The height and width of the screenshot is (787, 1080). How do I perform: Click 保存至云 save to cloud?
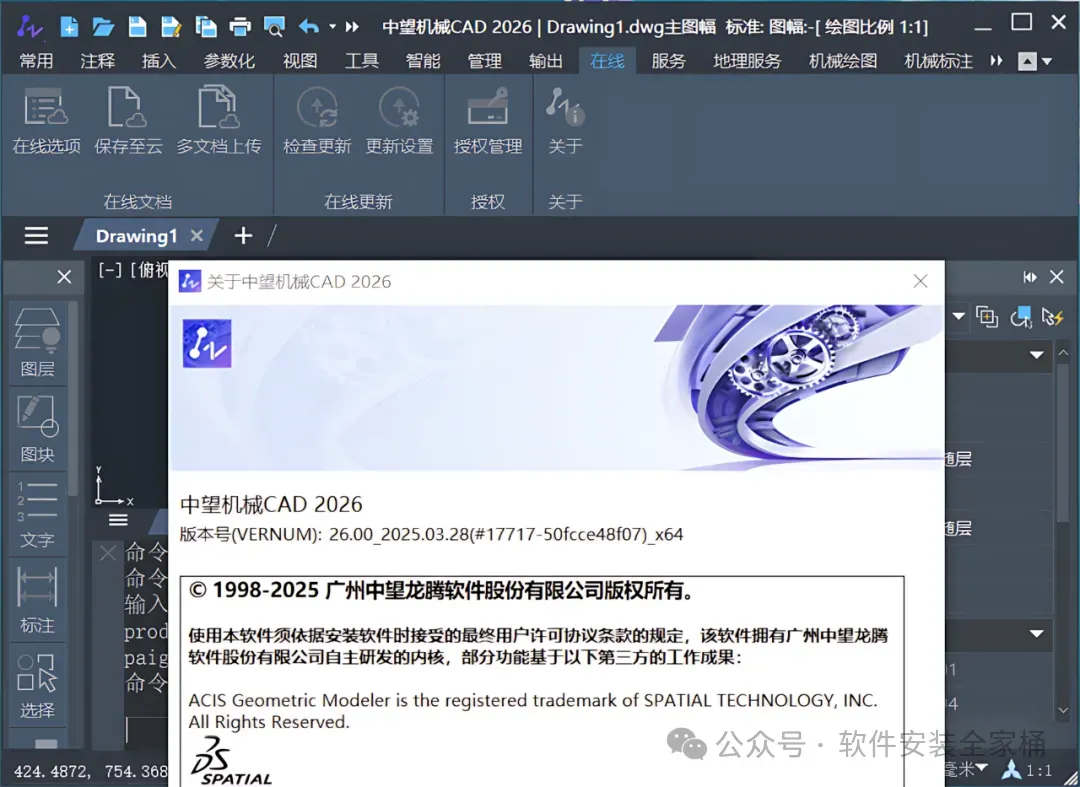coord(128,120)
